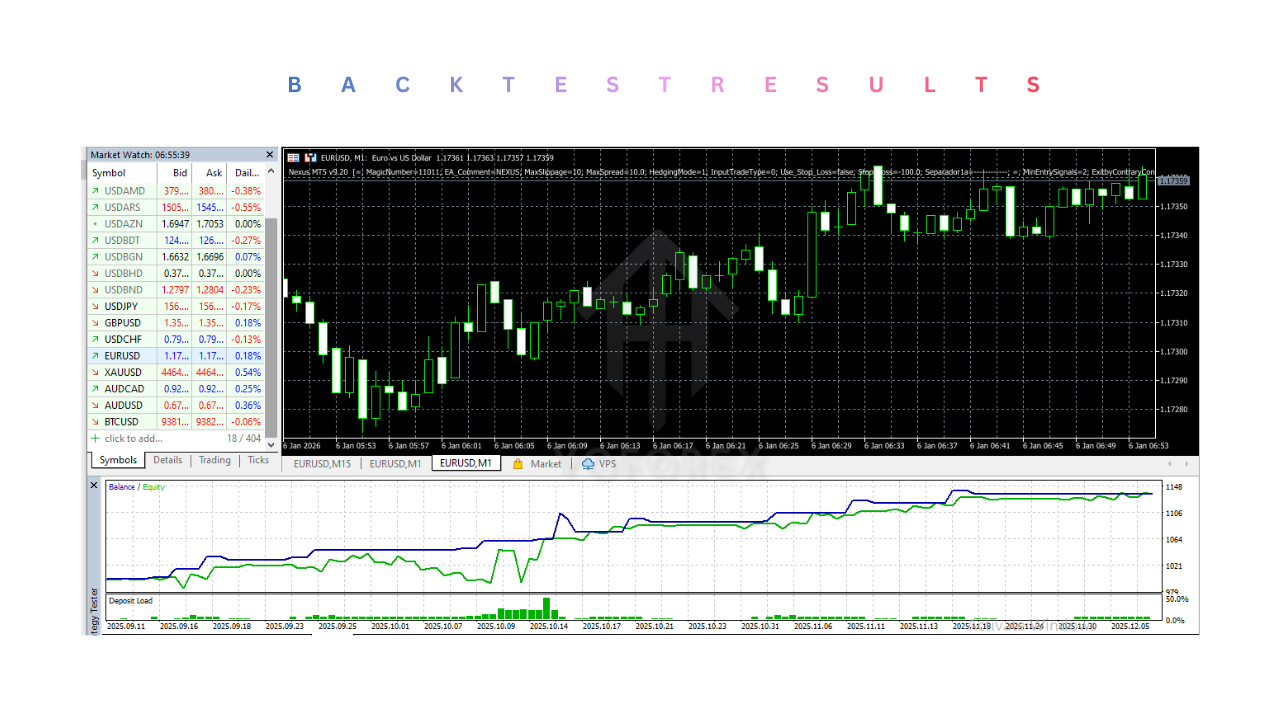Click the green plus icon to add symbol
1280x720 pixels.
95,439
